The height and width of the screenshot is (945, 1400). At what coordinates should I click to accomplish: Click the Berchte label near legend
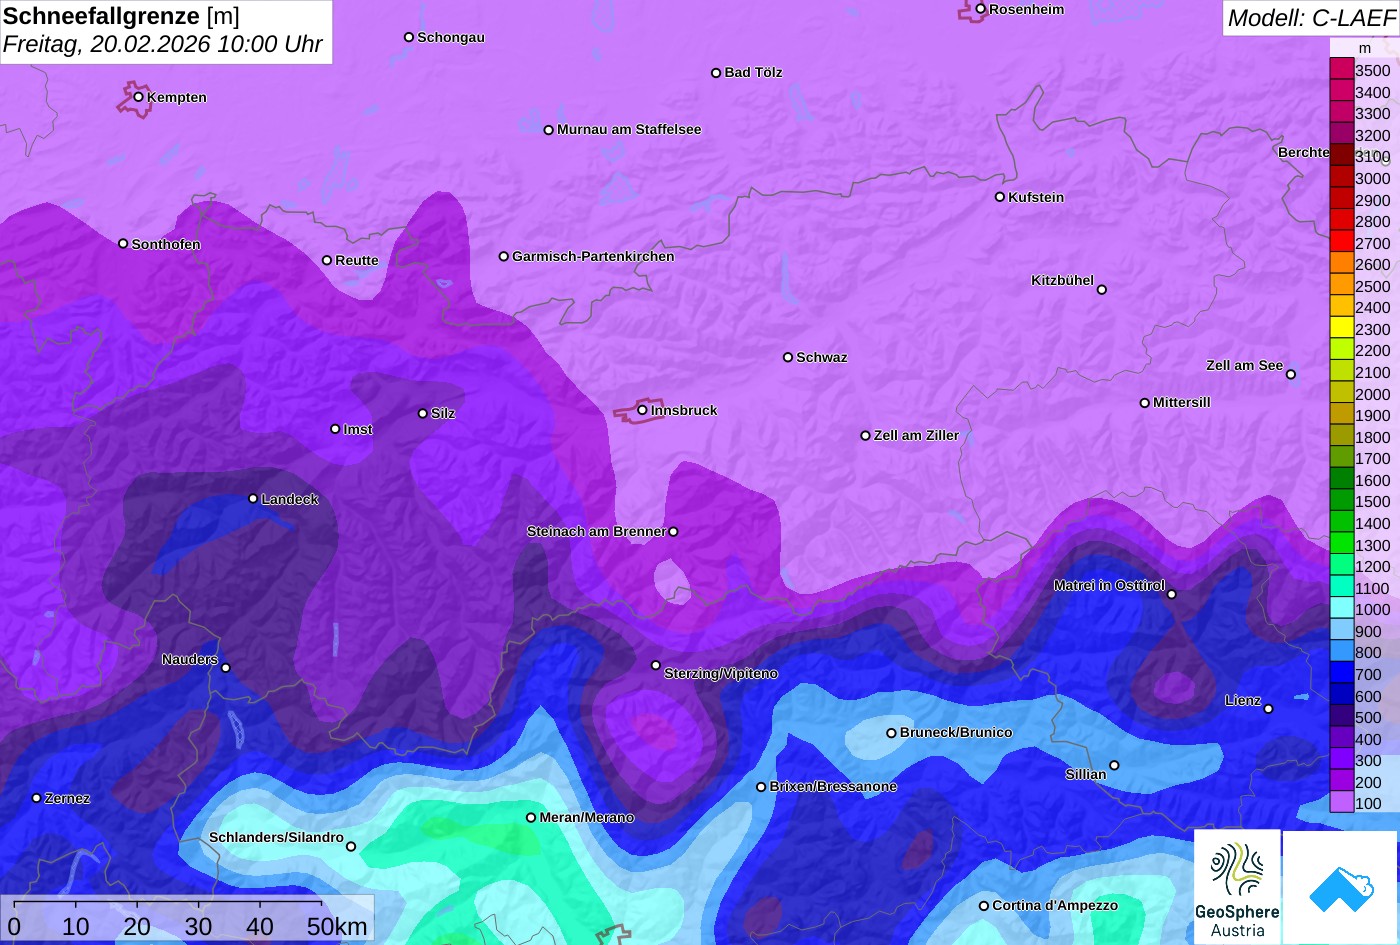click(x=1304, y=152)
